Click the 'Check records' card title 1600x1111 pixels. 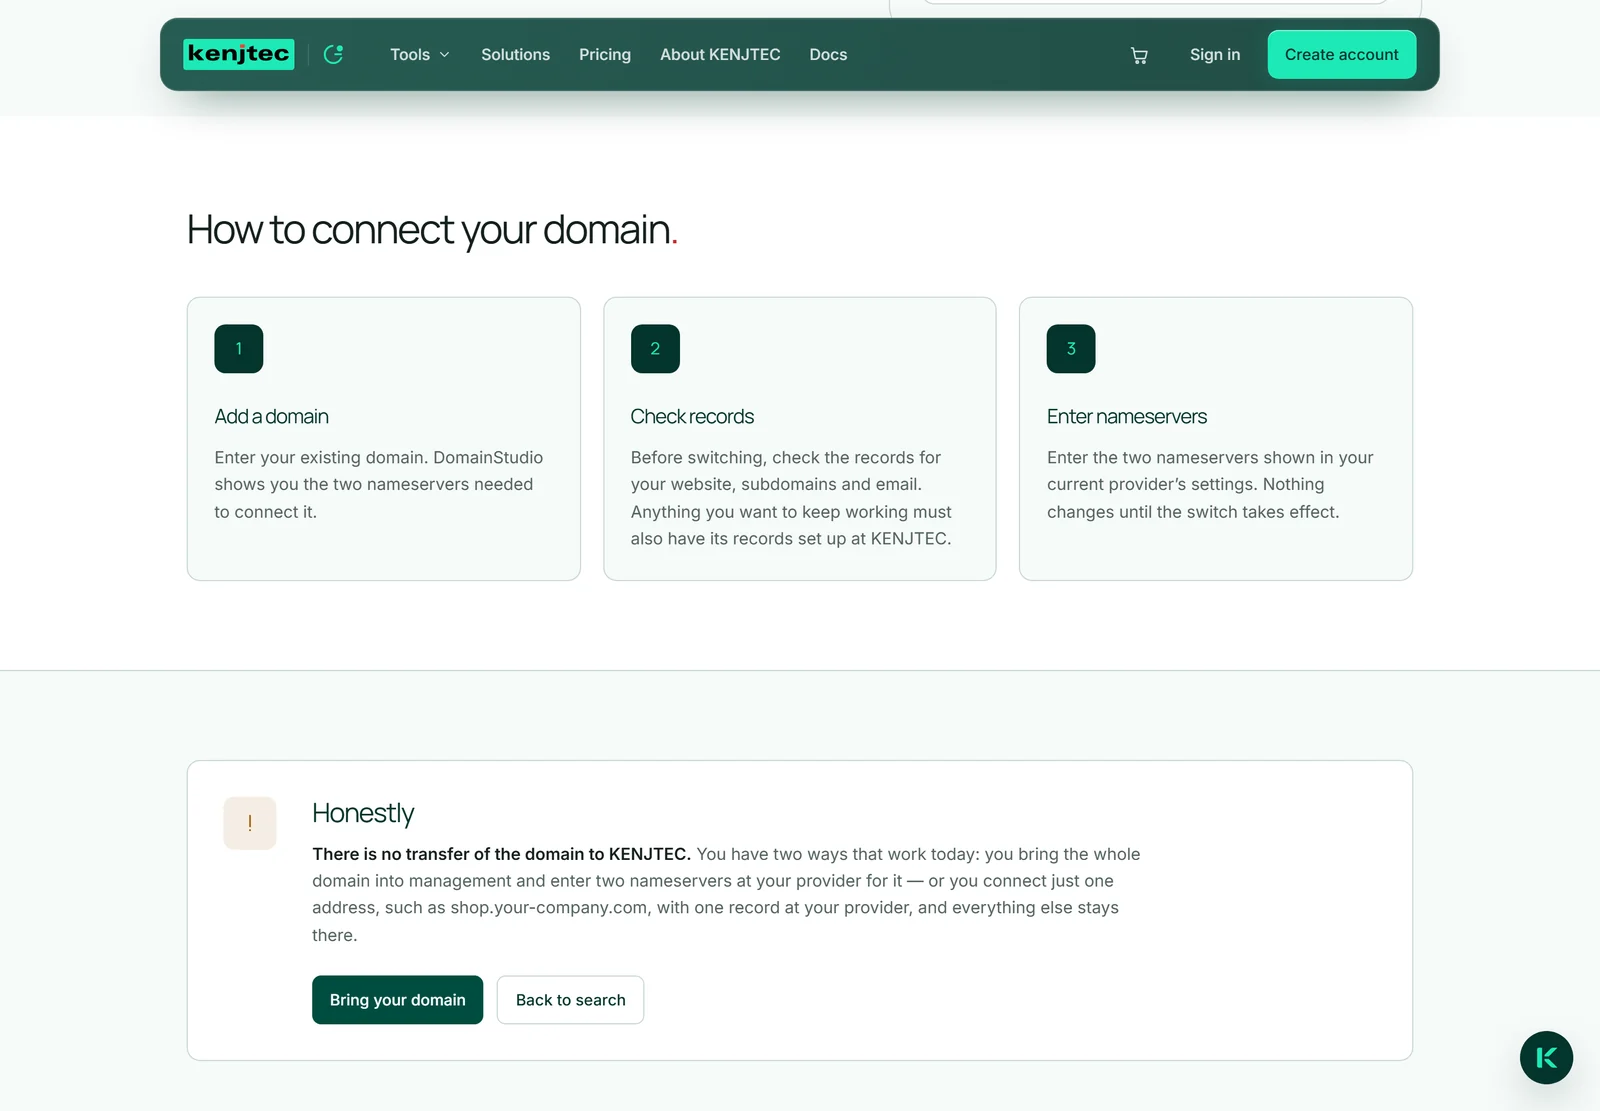pos(692,416)
